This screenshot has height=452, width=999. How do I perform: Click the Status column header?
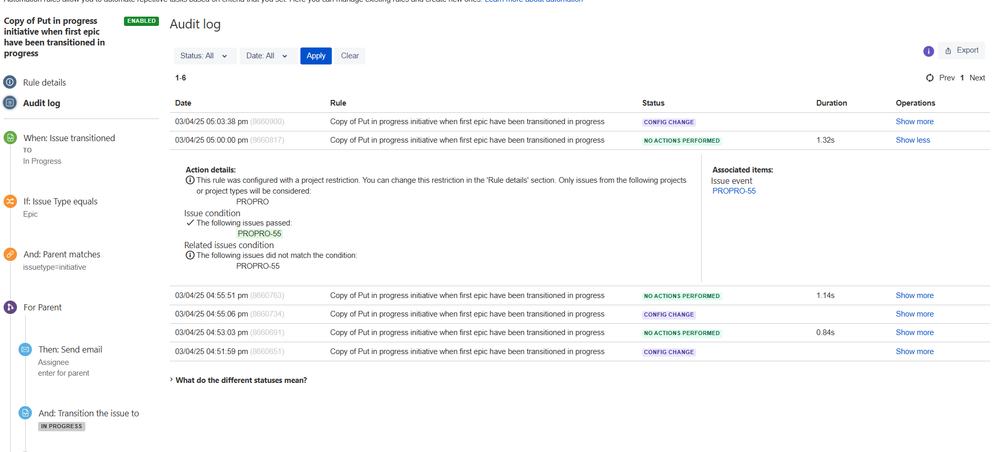[x=653, y=103]
